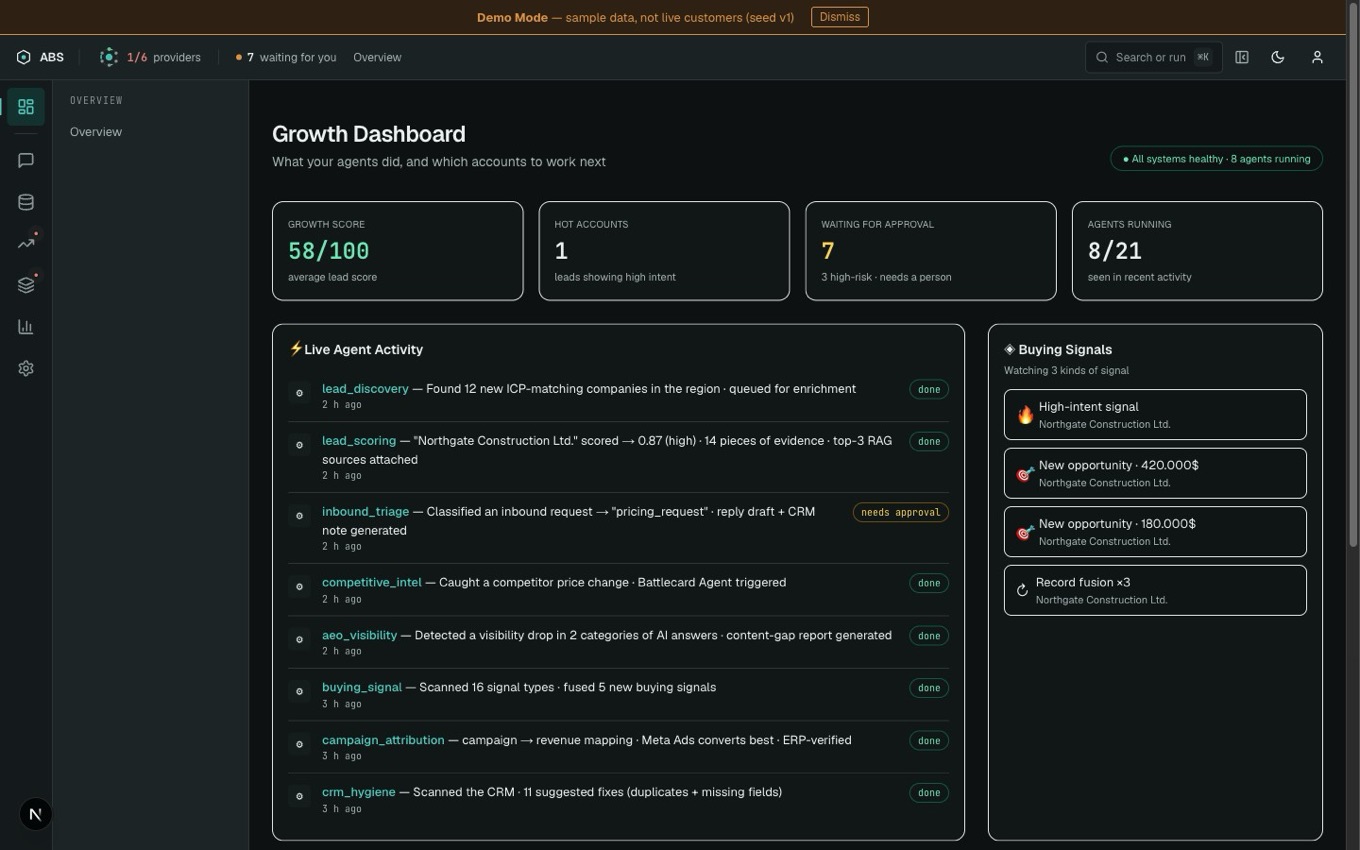1360x850 pixels.
Task: Click the needs approval badge on inbound_triage
Action: pyautogui.click(x=901, y=512)
